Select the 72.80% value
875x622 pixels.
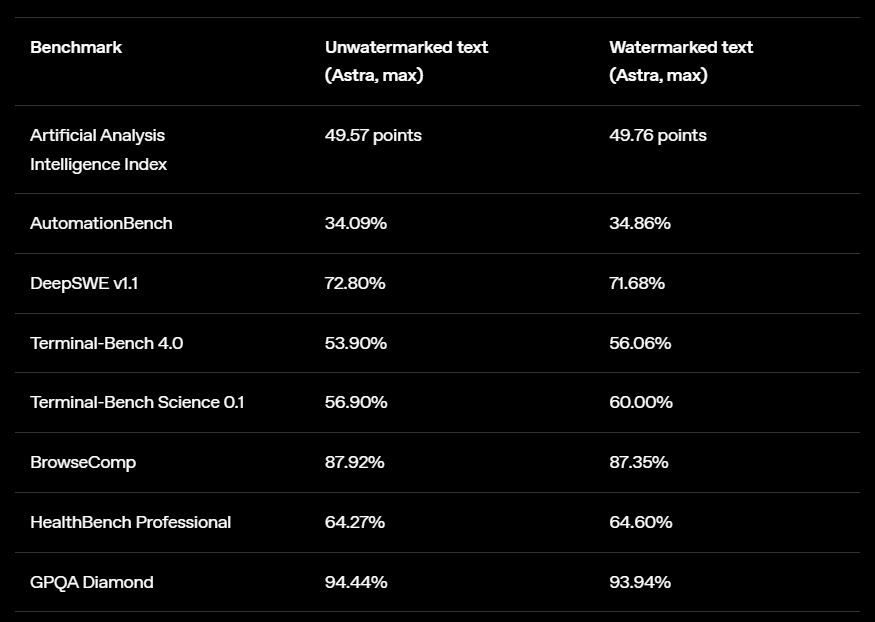click(355, 283)
